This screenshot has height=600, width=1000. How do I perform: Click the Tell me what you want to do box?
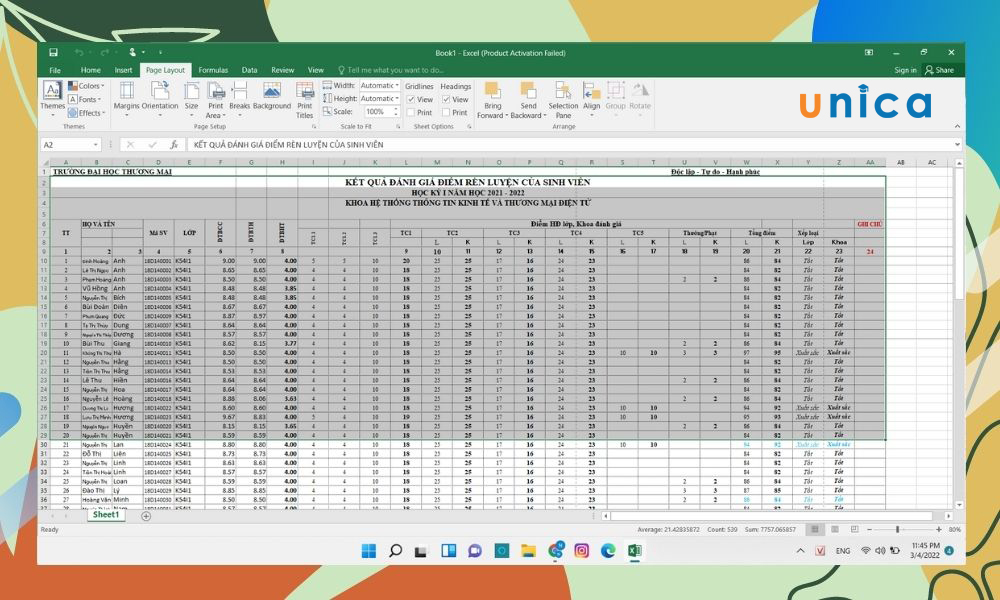[391, 70]
